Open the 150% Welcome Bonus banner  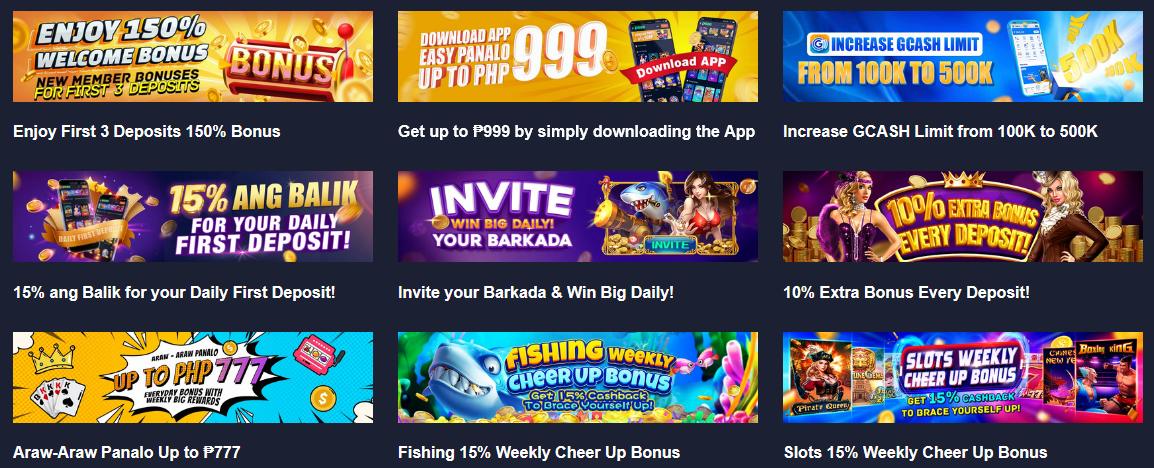pos(193,57)
